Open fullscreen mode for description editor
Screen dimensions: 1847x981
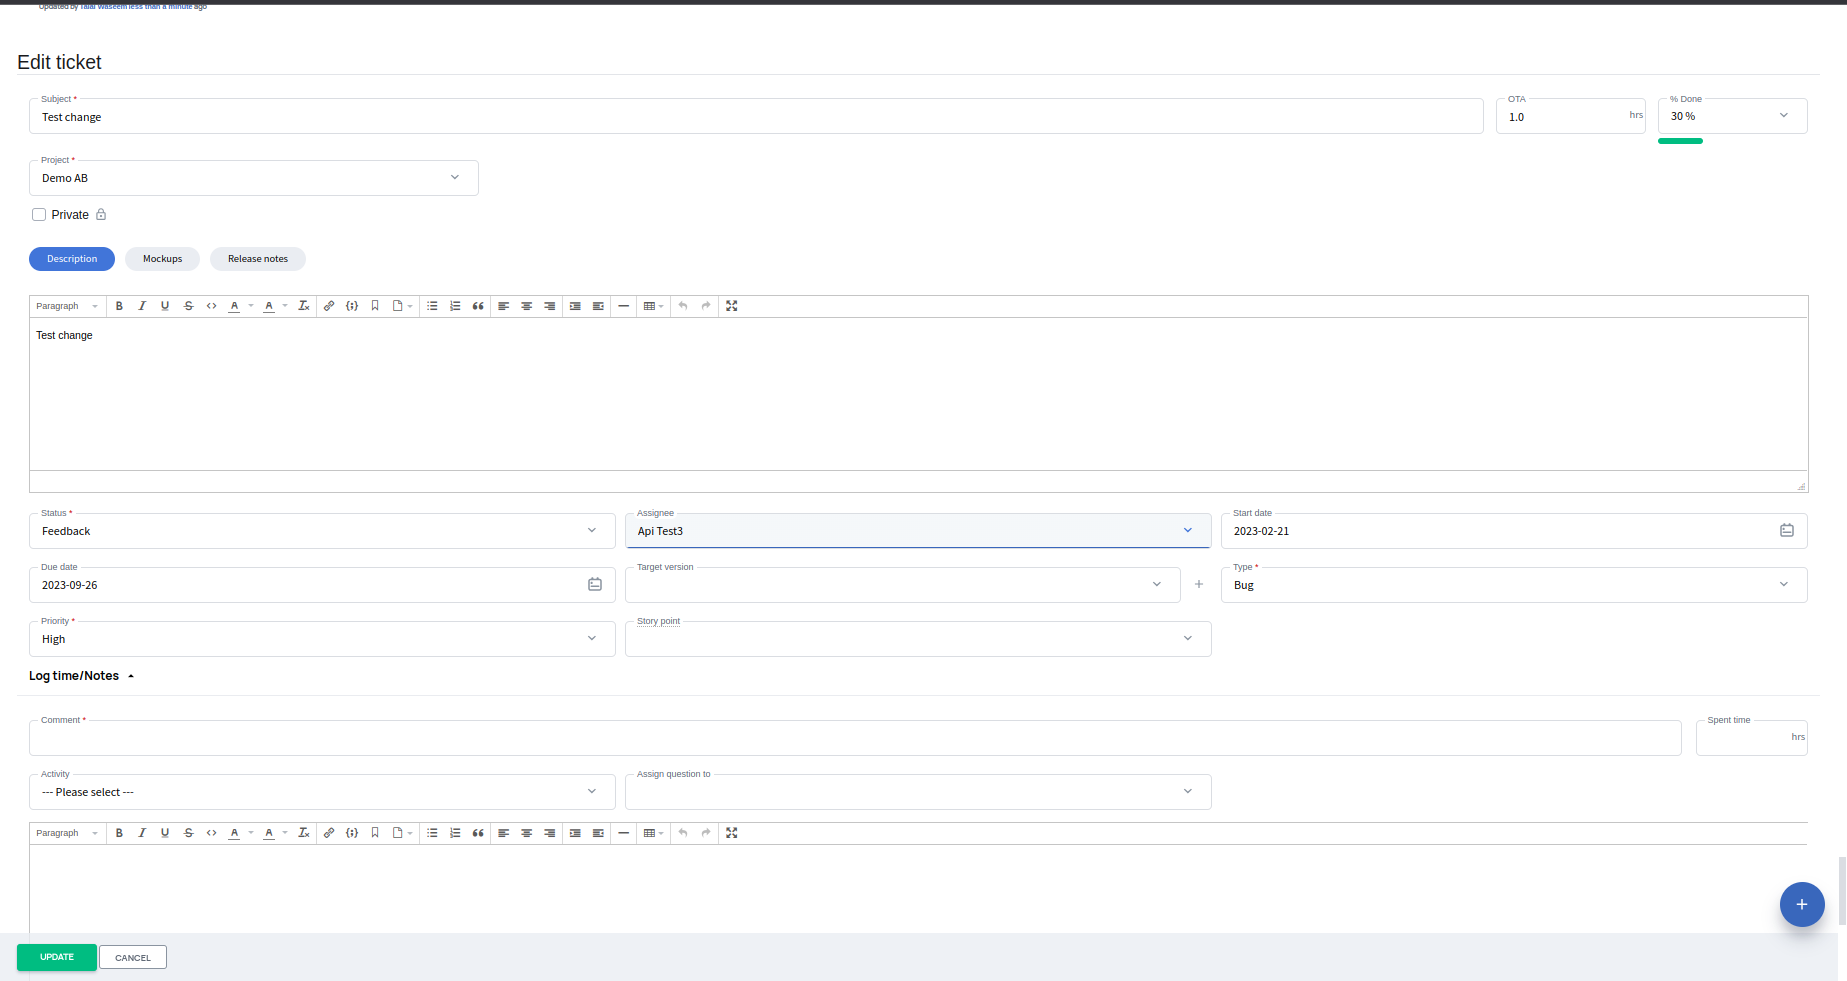coord(732,306)
